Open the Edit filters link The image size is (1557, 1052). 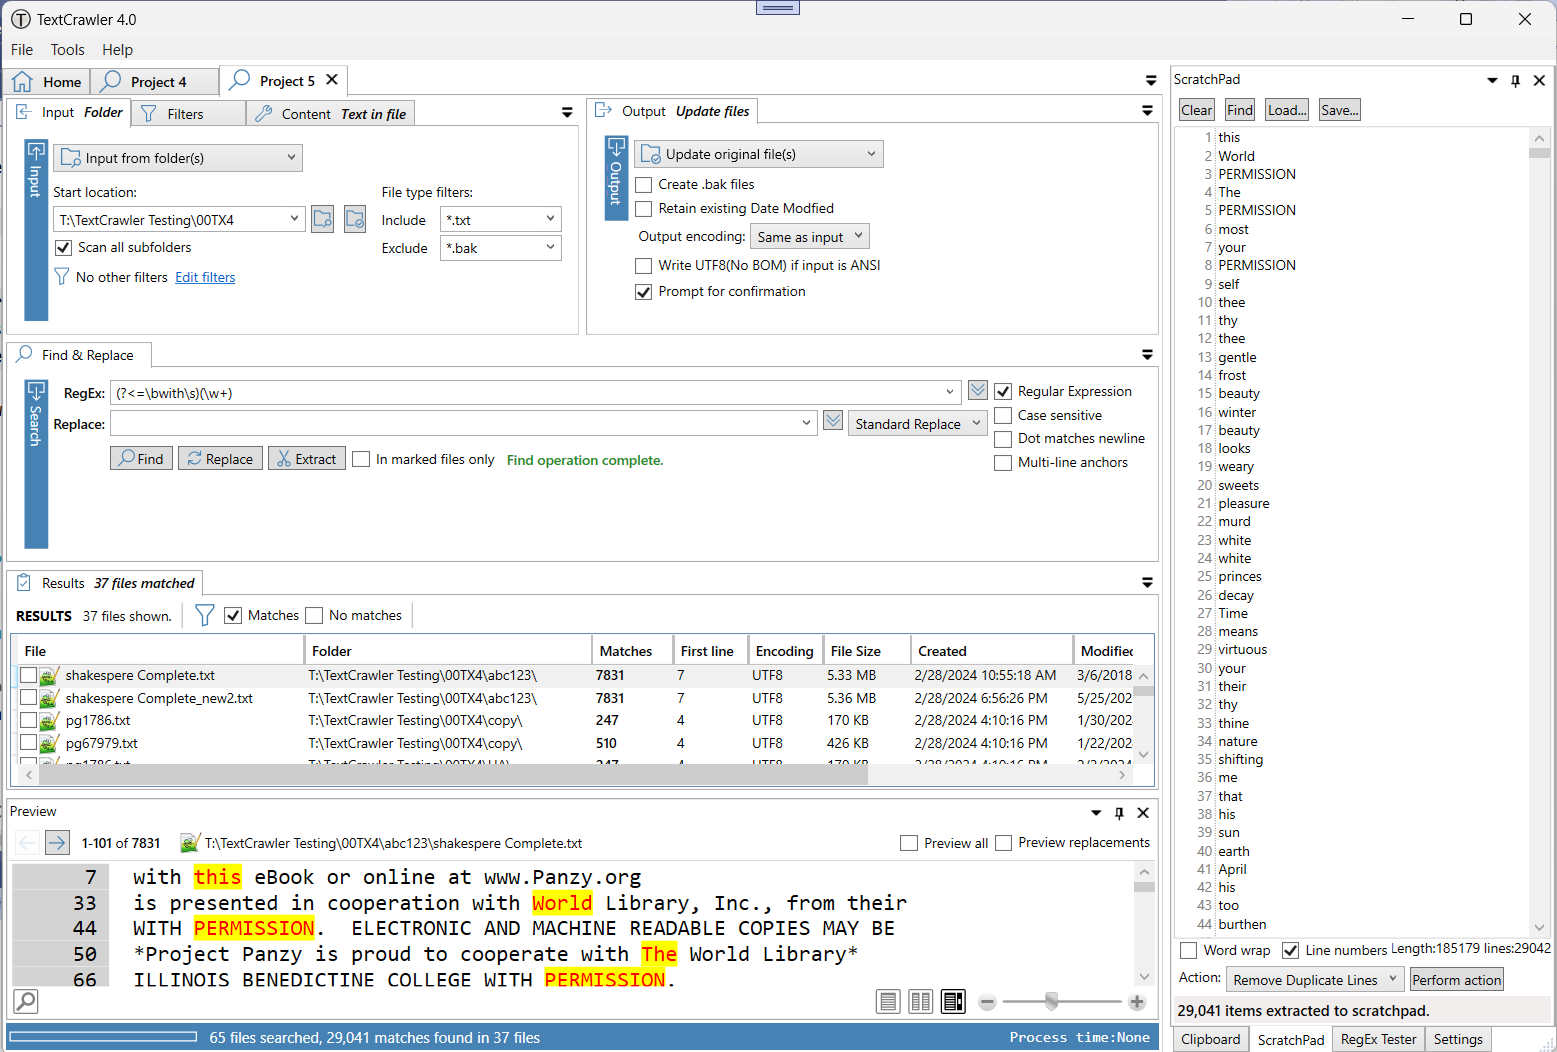click(x=205, y=278)
